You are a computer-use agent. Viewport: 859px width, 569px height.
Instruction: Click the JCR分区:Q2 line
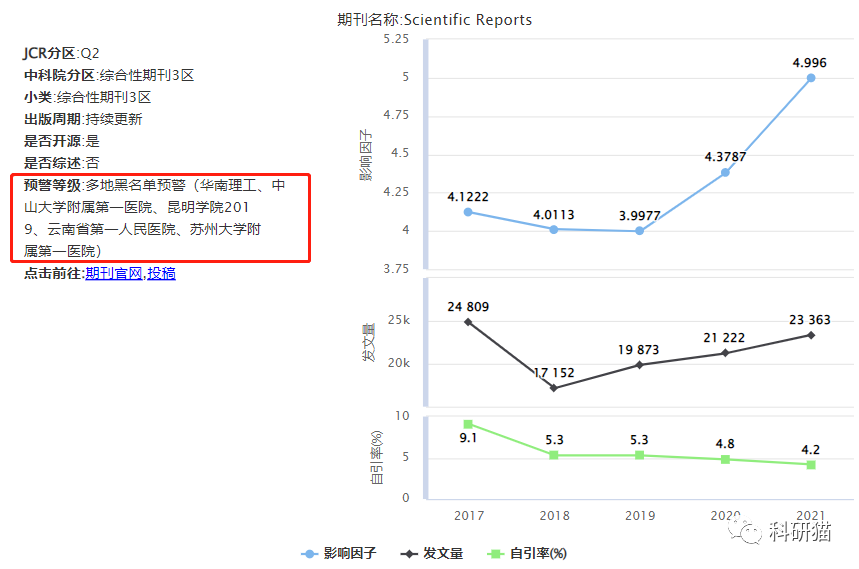click(x=61, y=53)
